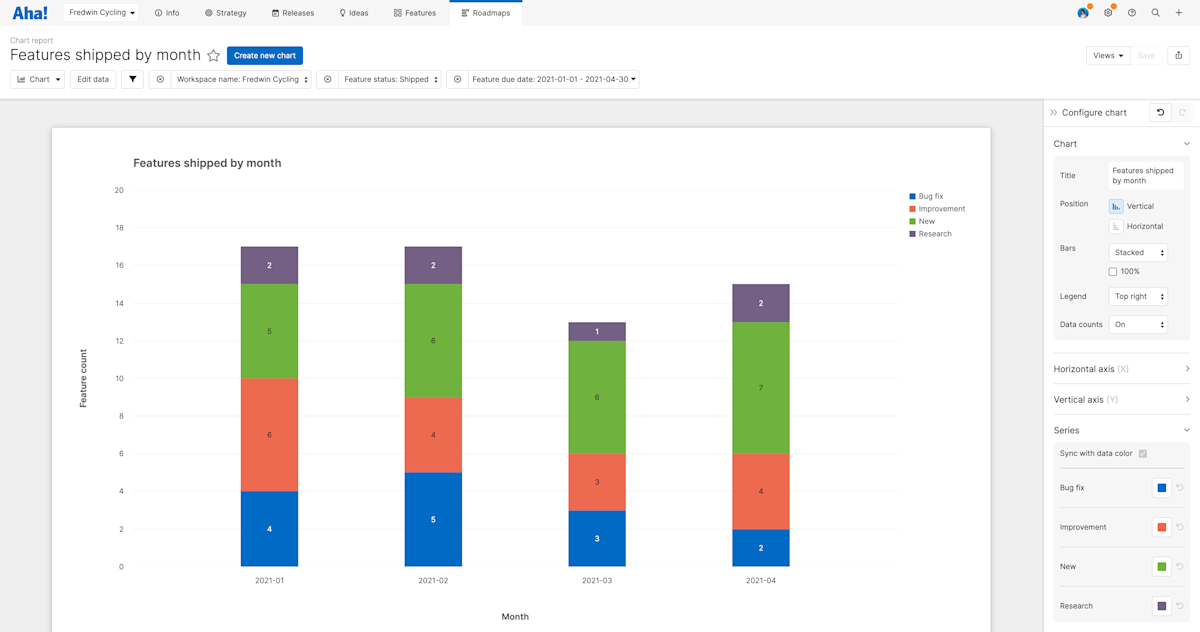Open the Strategy menu in top navigation
This screenshot has height=632, width=1200.
pos(225,13)
